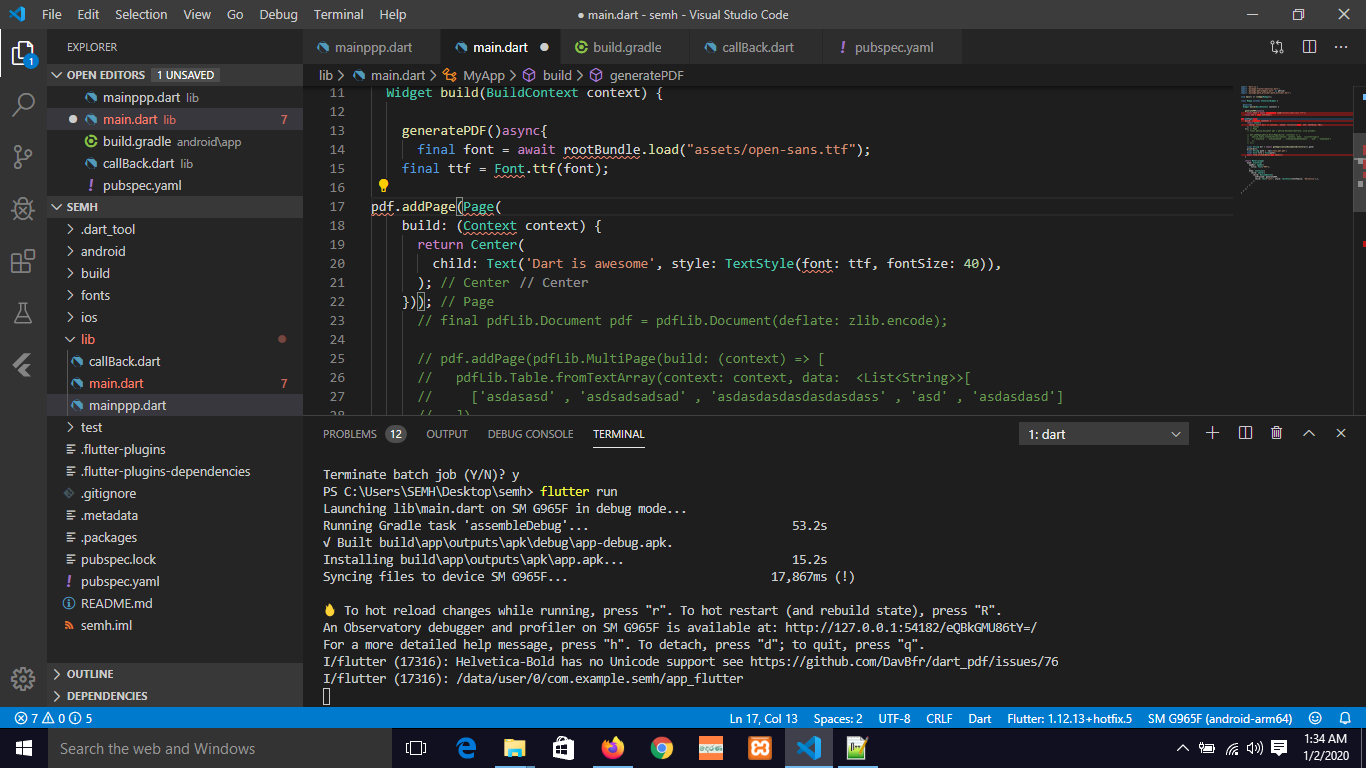
Task: Switch to the build.gradle editor tab
Action: click(627, 47)
